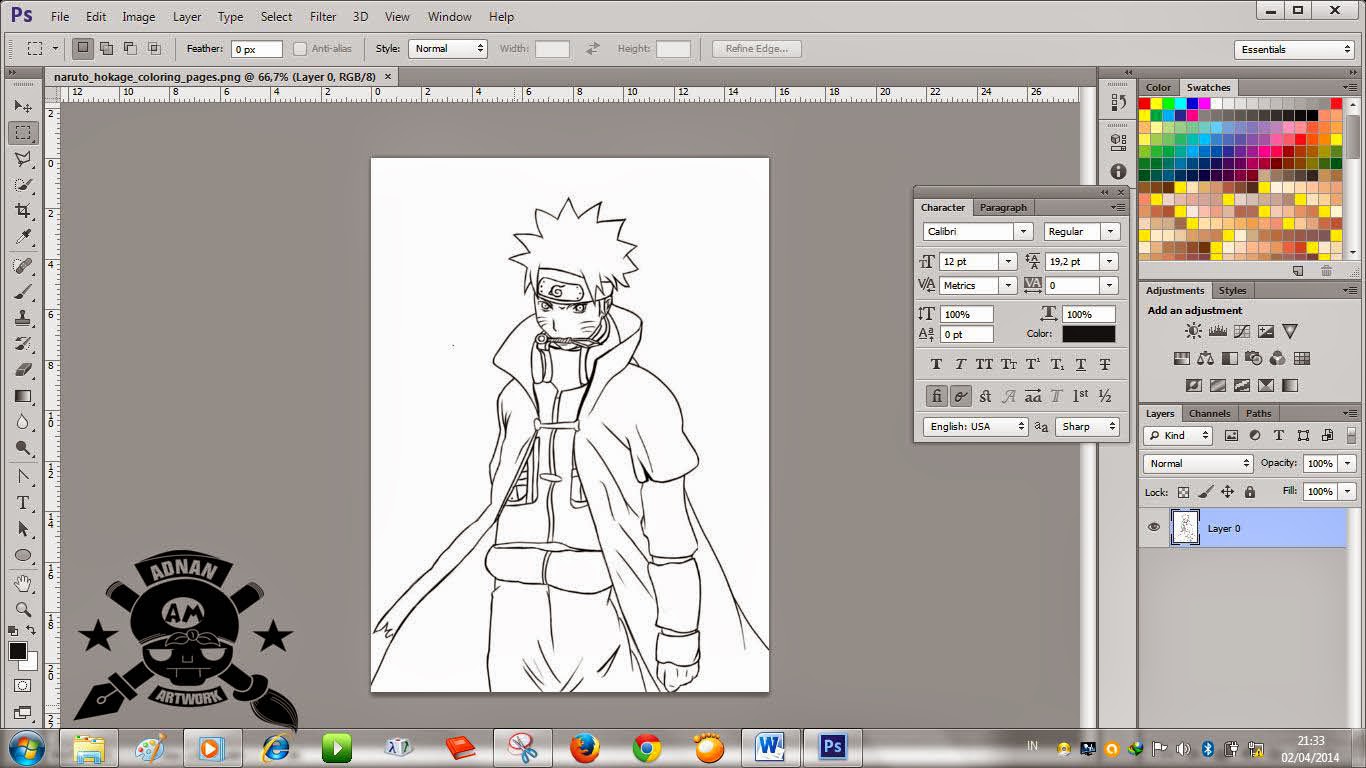This screenshot has height=768, width=1366.
Task: Select the Move tool
Action: 22,106
